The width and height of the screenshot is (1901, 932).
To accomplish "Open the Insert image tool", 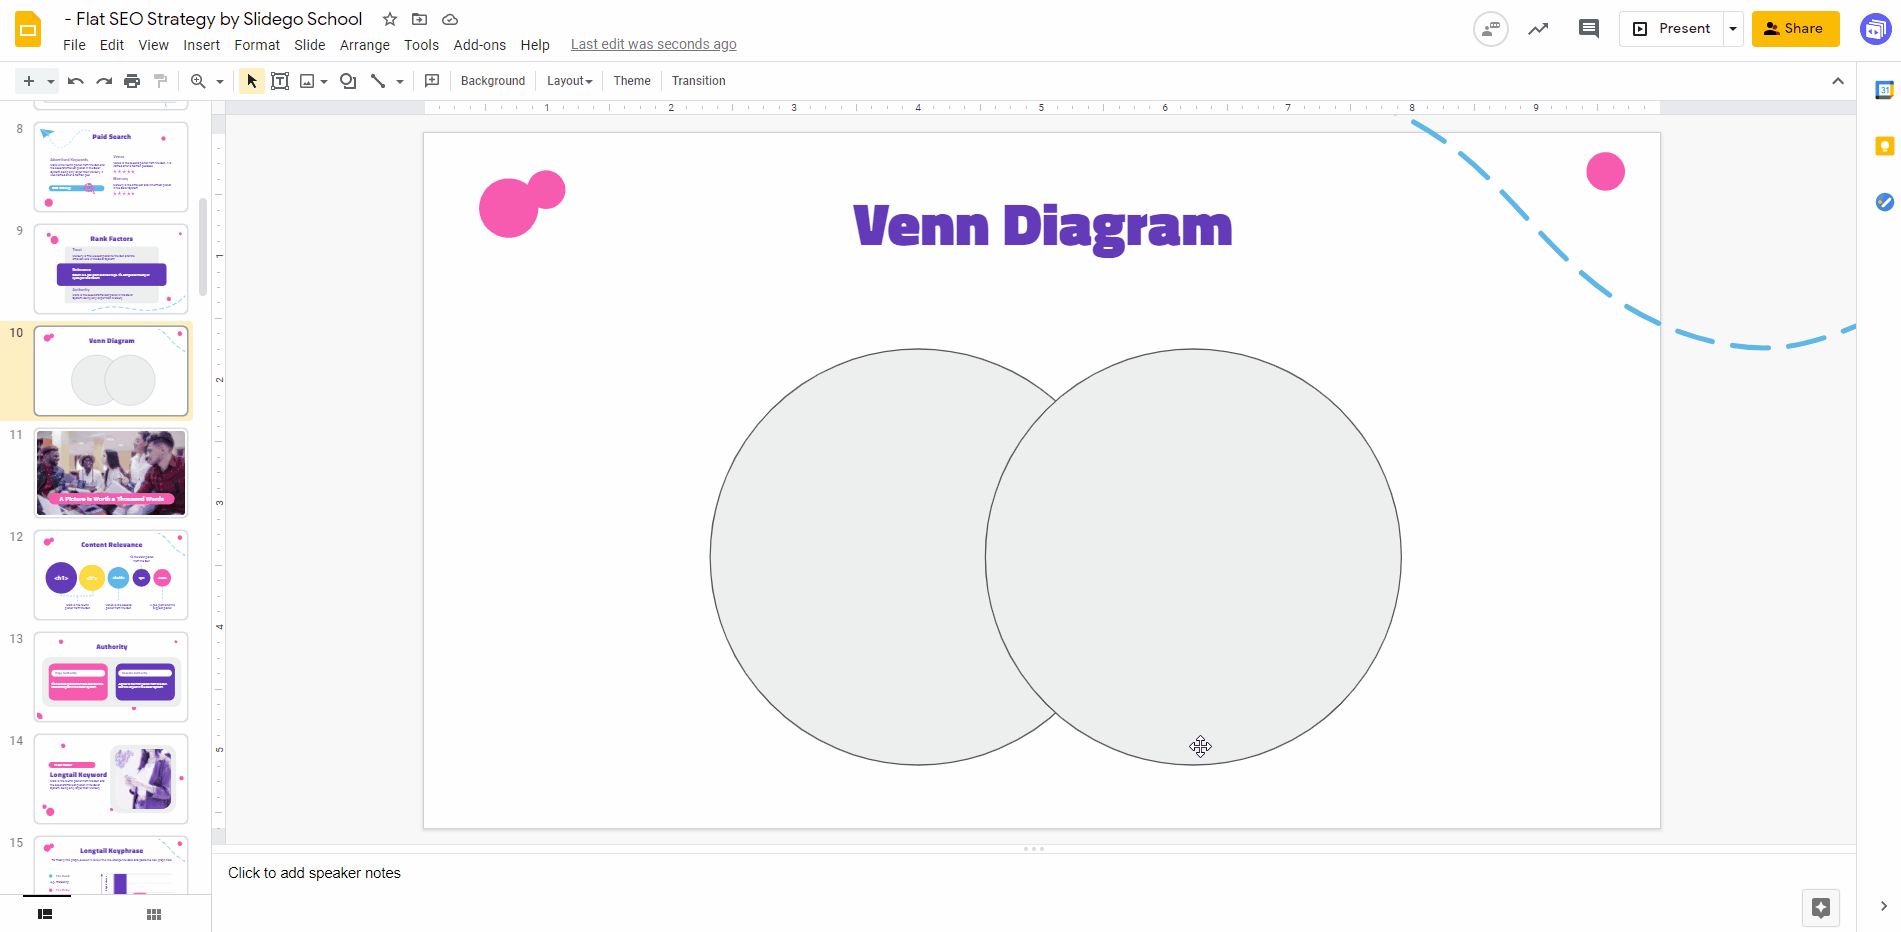I will tap(307, 81).
